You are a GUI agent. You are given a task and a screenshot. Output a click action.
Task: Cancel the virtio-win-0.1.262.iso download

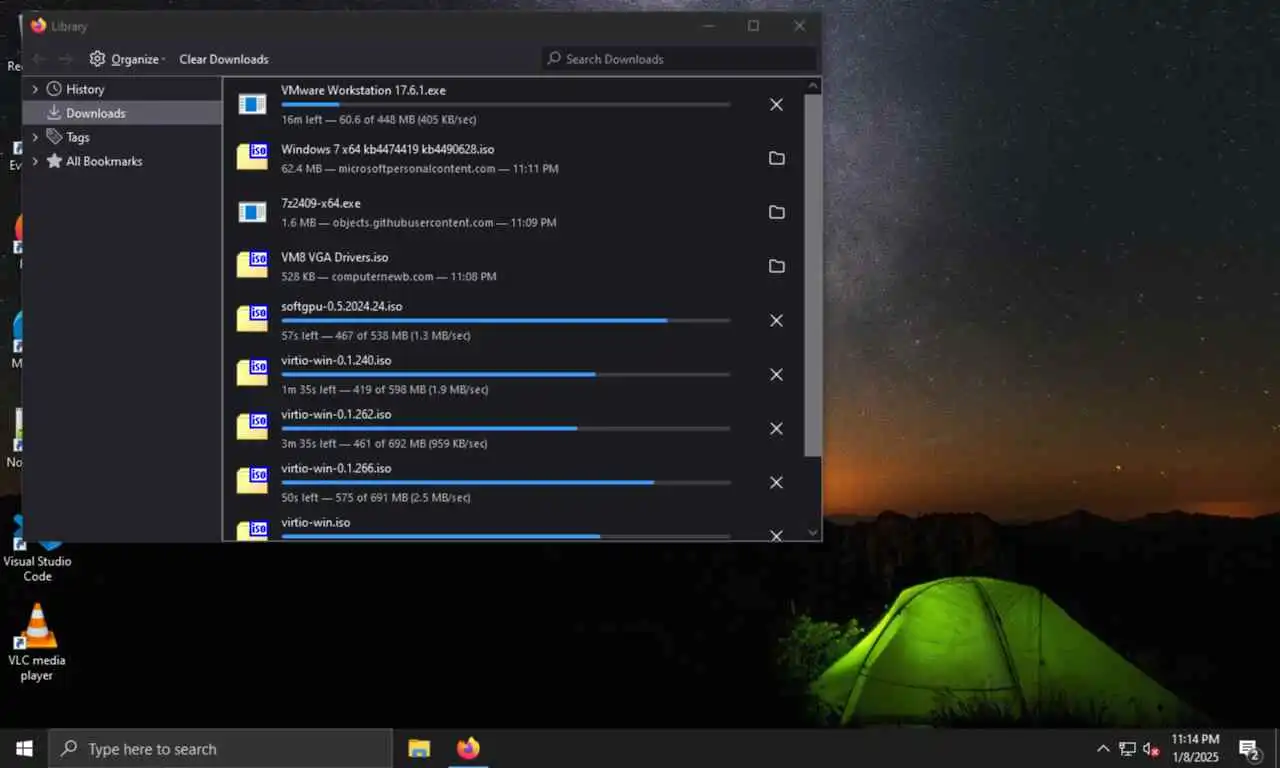(776, 428)
